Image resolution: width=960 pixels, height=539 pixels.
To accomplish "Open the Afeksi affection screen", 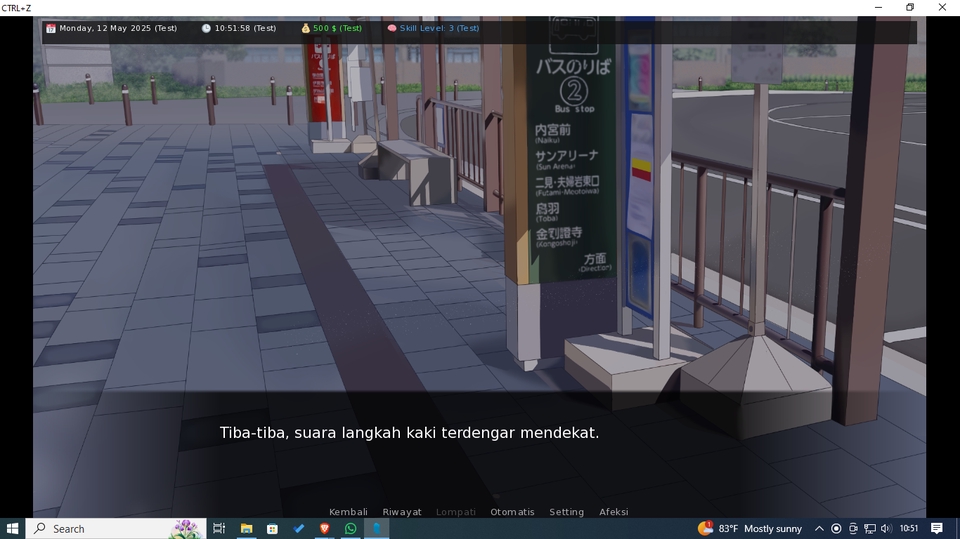I will tap(613, 511).
